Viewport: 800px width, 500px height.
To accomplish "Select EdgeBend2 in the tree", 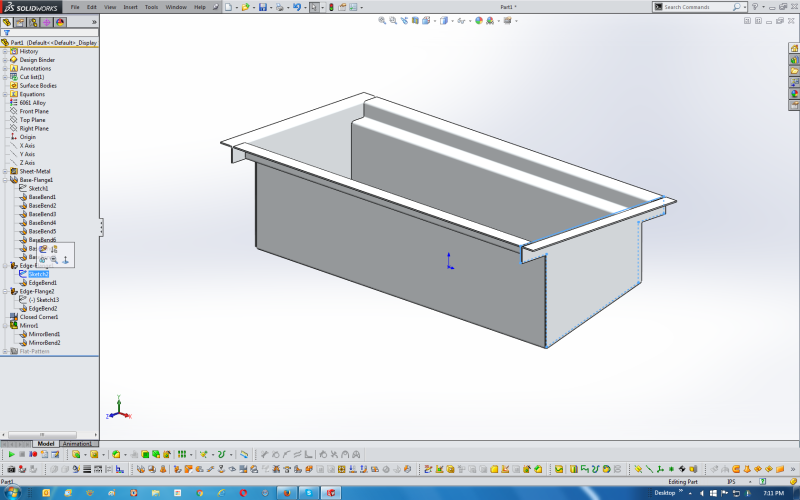I will (43, 308).
